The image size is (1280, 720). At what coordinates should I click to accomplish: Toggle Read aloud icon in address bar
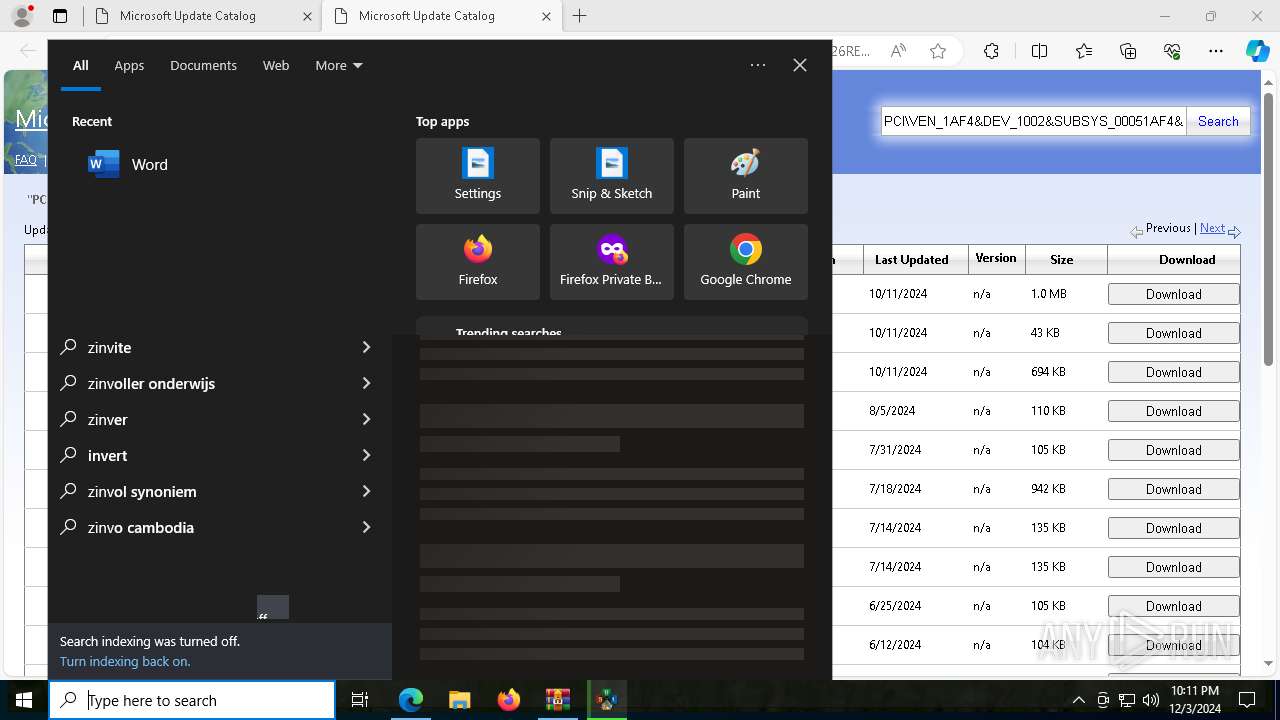pyautogui.click(x=898, y=51)
